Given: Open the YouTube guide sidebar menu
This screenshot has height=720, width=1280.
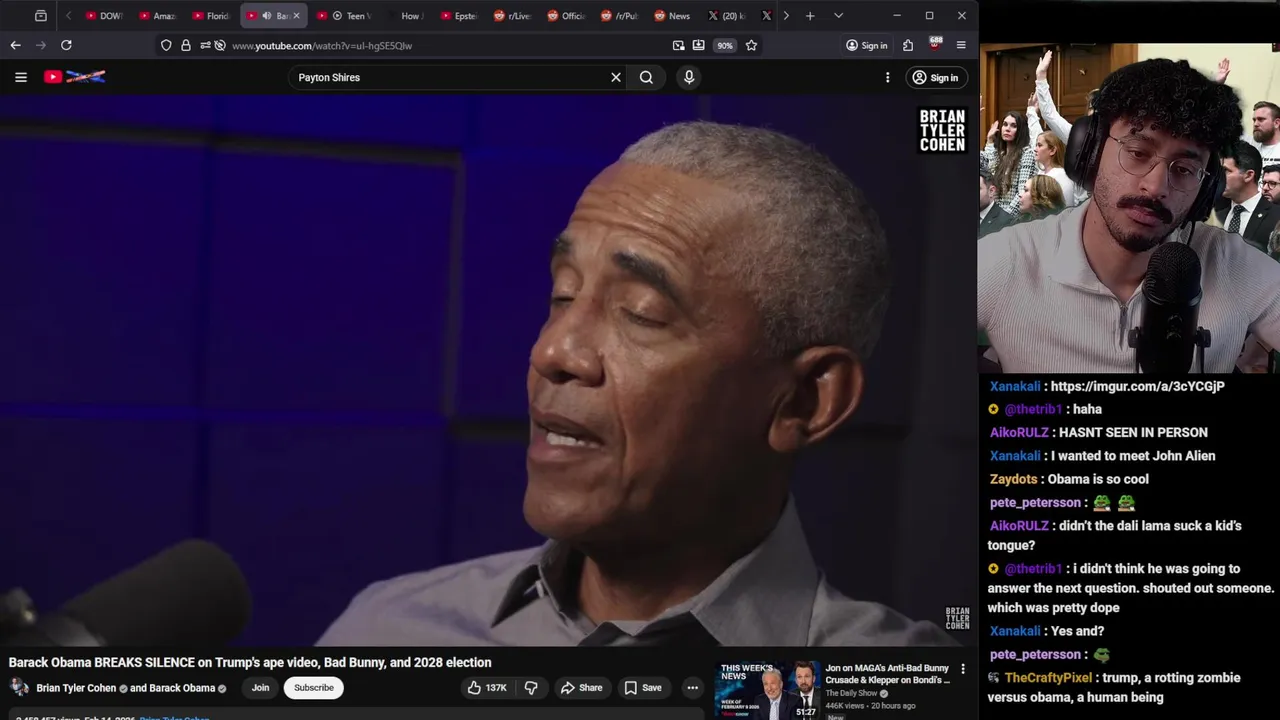Looking at the screenshot, I should 20,77.
